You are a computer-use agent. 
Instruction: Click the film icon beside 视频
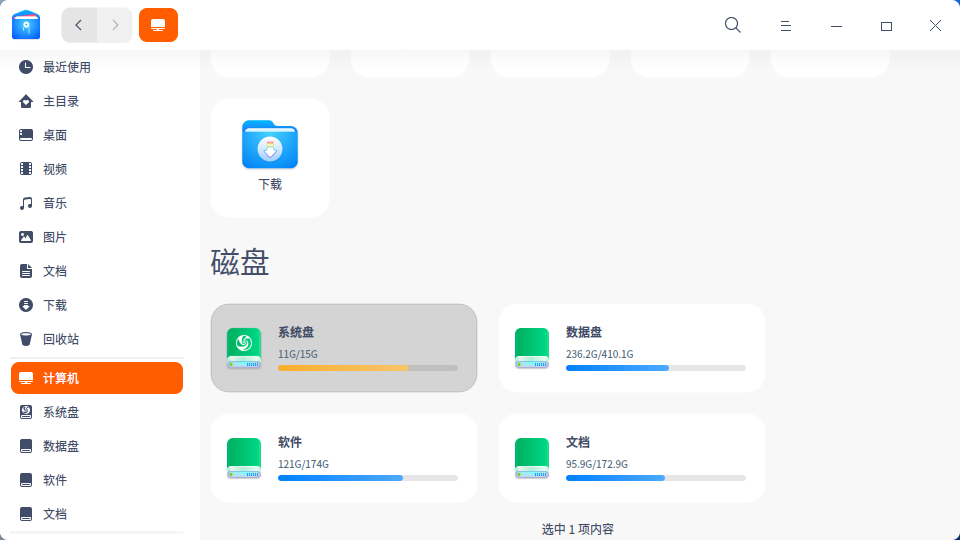pyautogui.click(x=26, y=169)
